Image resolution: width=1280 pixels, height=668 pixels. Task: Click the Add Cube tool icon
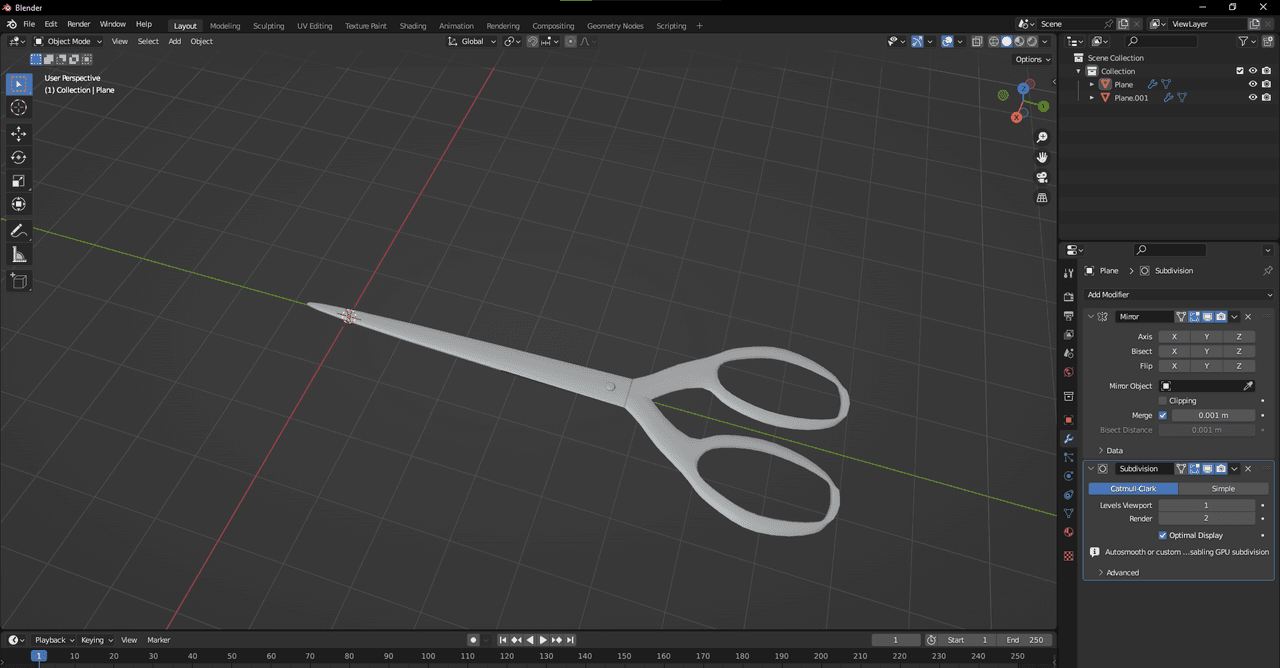[x=18, y=281]
